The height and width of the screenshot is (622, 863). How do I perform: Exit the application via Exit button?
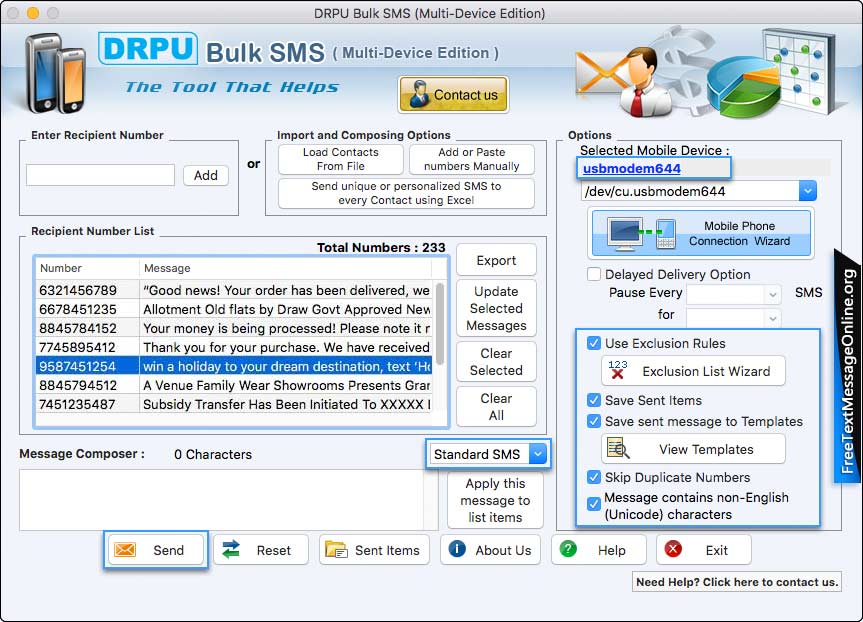point(703,549)
